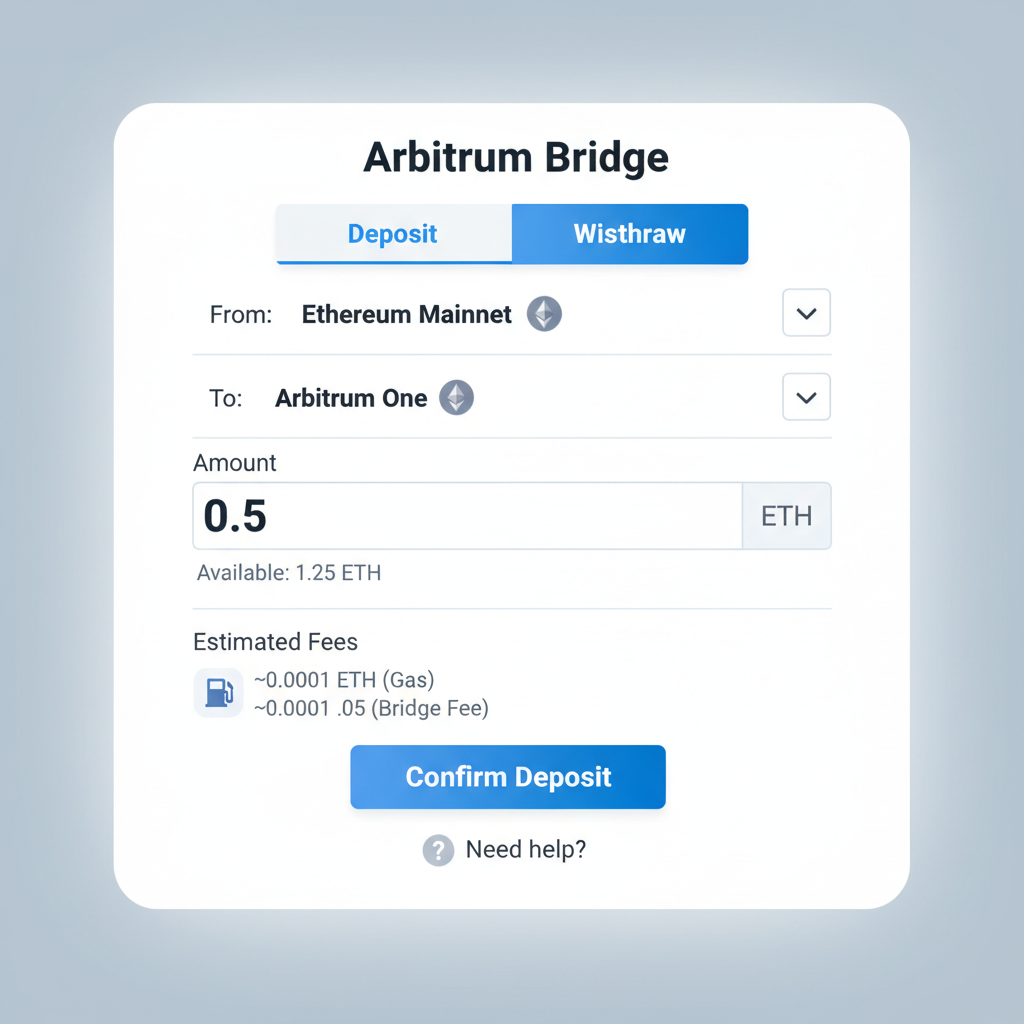The height and width of the screenshot is (1024, 1024).
Task: Click the Bridge Fee estimate line
Action: pyautogui.click(x=370, y=707)
